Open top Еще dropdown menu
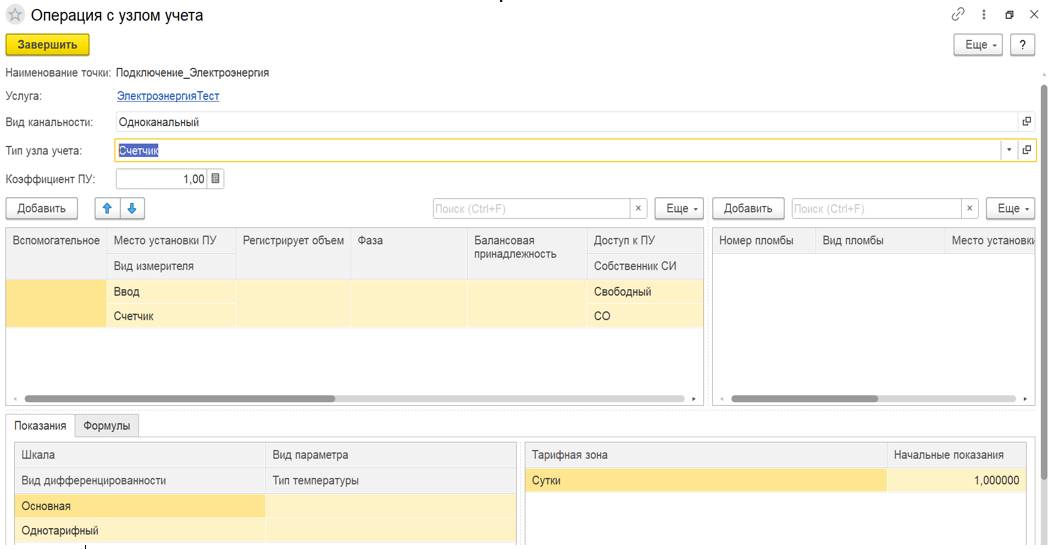 click(978, 44)
